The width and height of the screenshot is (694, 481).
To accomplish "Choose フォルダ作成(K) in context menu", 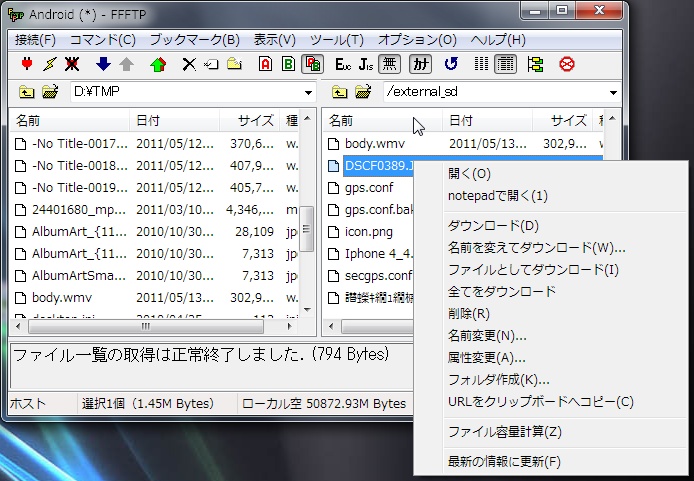I will click(x=550, y=379).
